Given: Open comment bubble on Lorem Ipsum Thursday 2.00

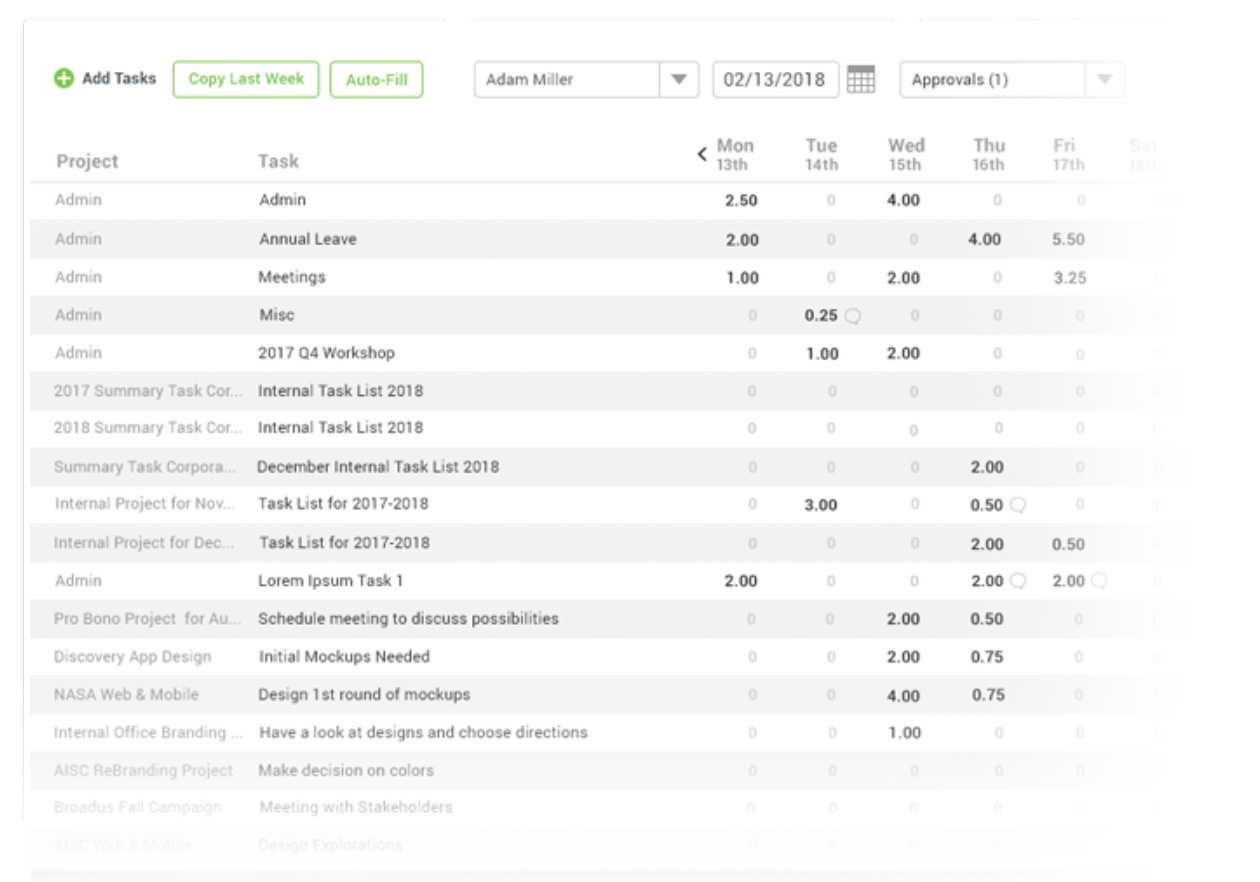Looking at the screenshot, I should [x=1018, y=581].
